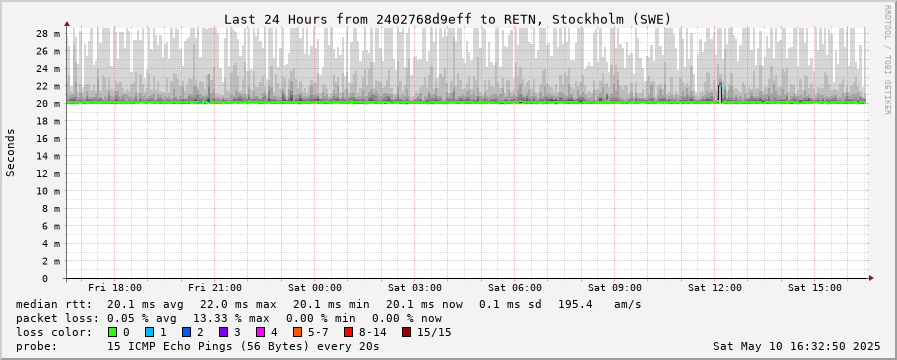Image resolution: width=897 pixels, height=360 pixels.
Task: Click the red arrow at the top of the Y axis
Action: [67, 24]
